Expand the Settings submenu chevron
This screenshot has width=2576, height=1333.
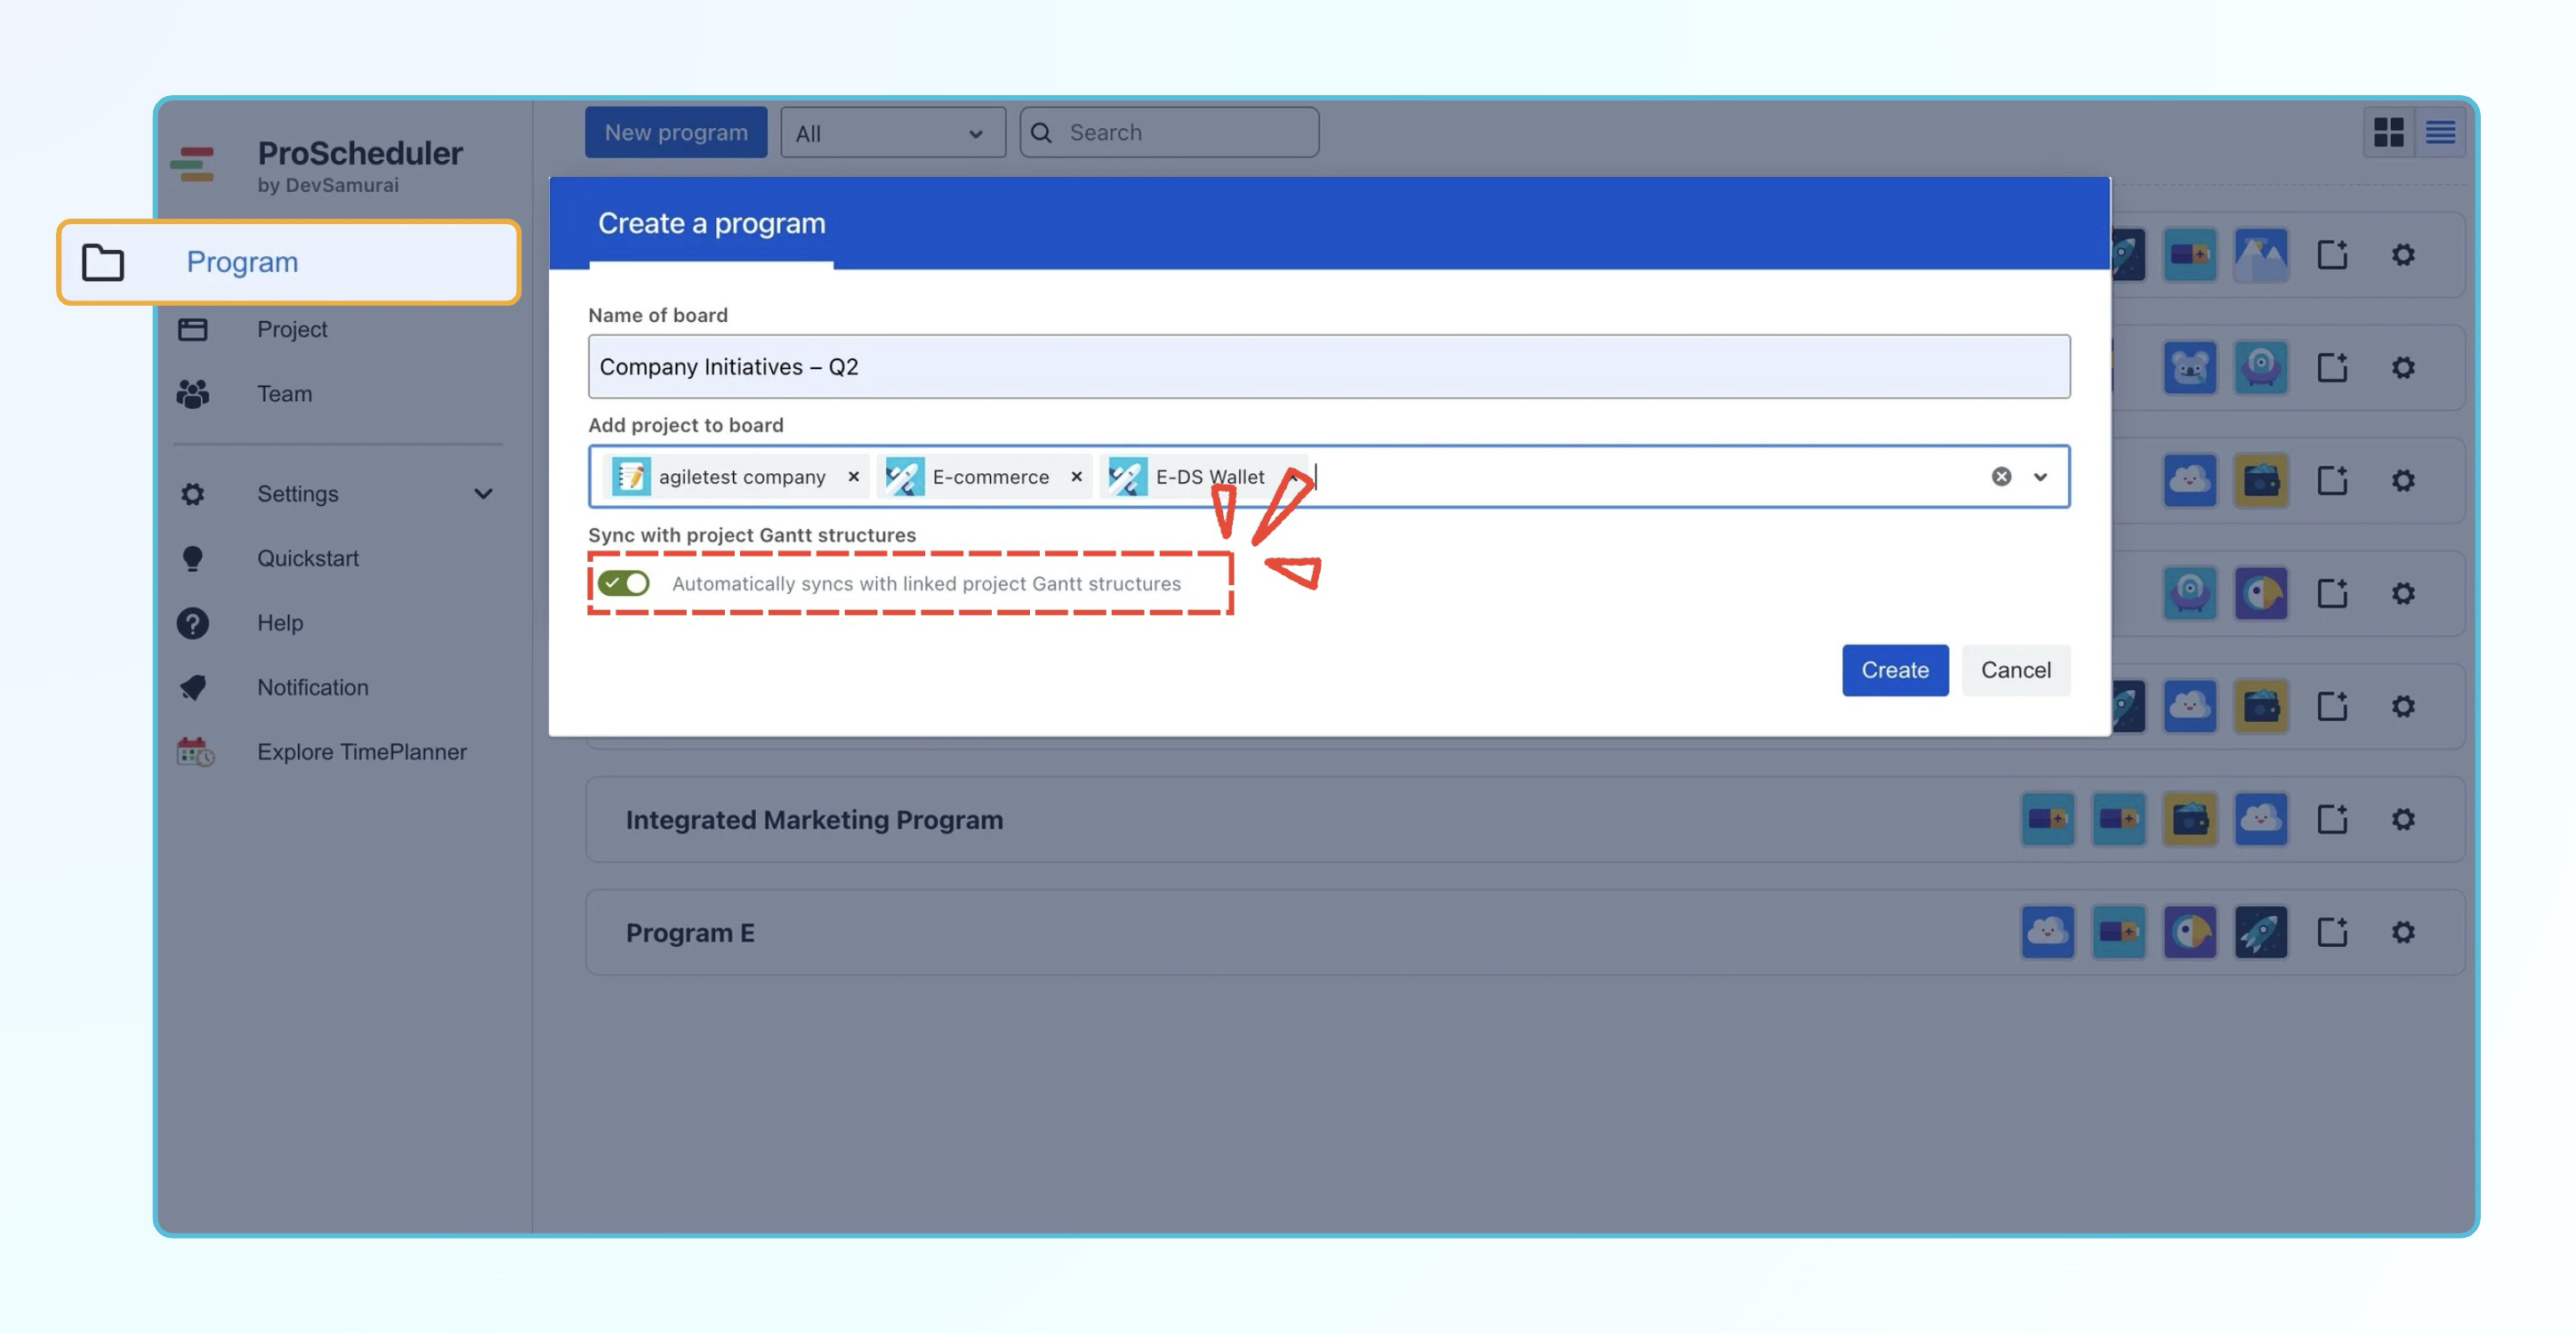point(483,493)
